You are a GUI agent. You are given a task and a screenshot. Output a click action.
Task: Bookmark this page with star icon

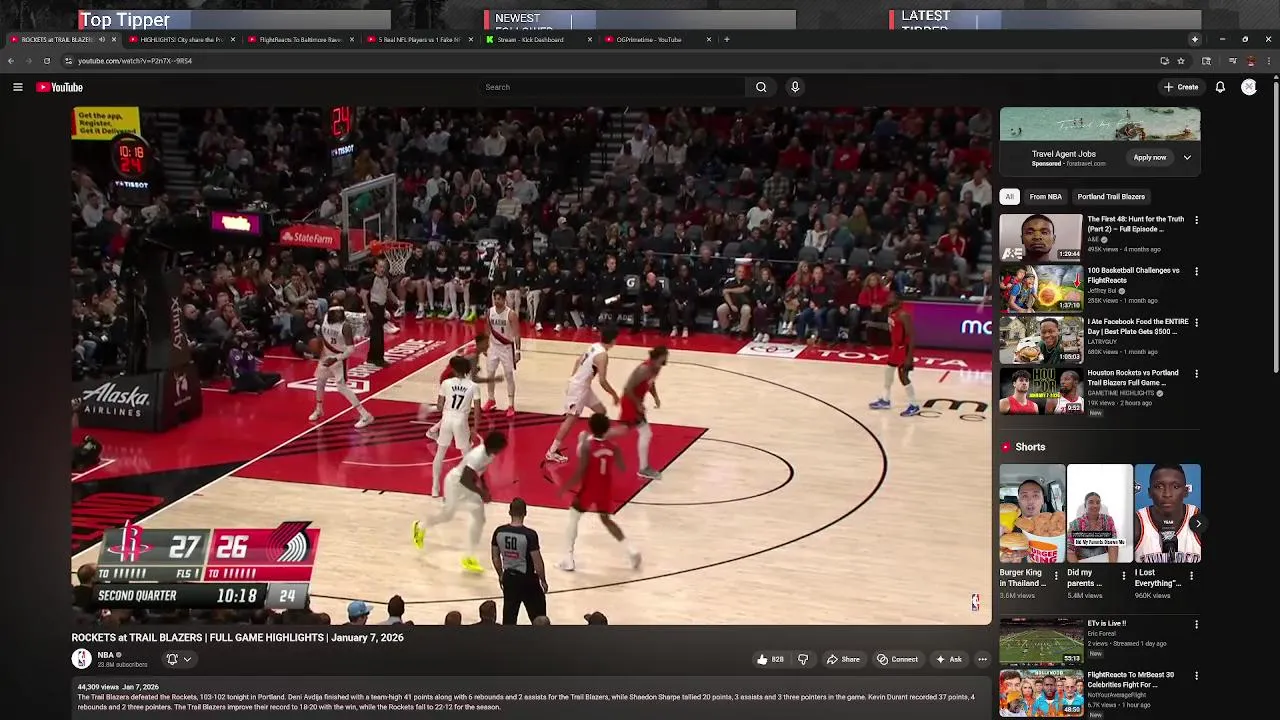pos(1180,61)
